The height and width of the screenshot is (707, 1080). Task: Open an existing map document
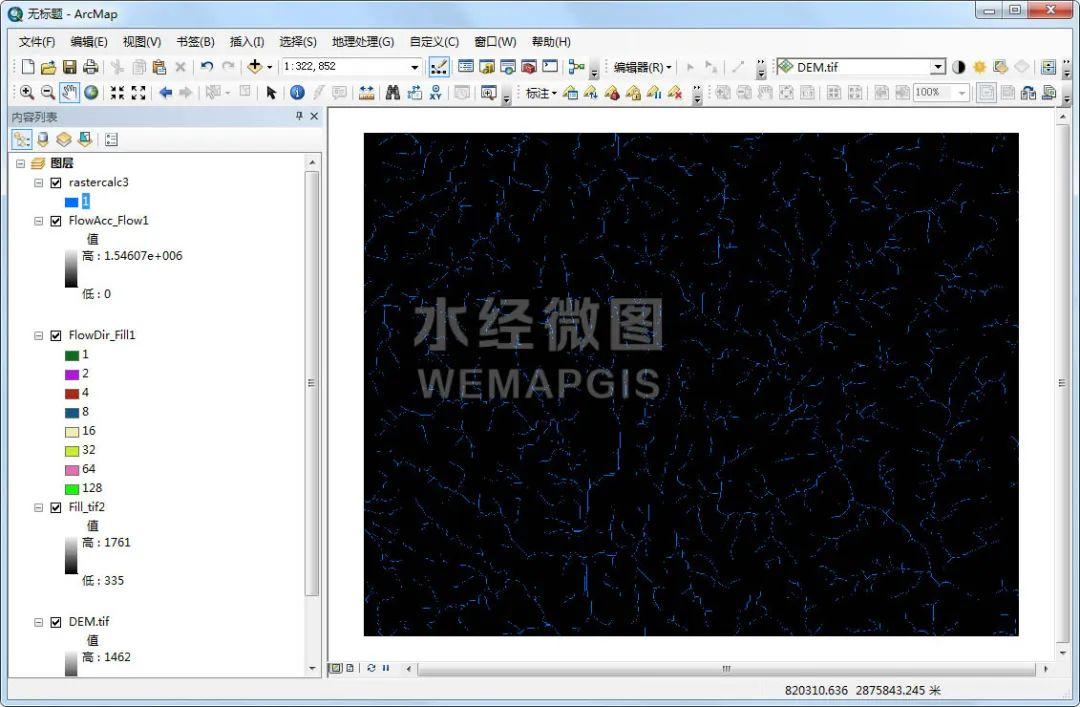(x=48, y=67)
